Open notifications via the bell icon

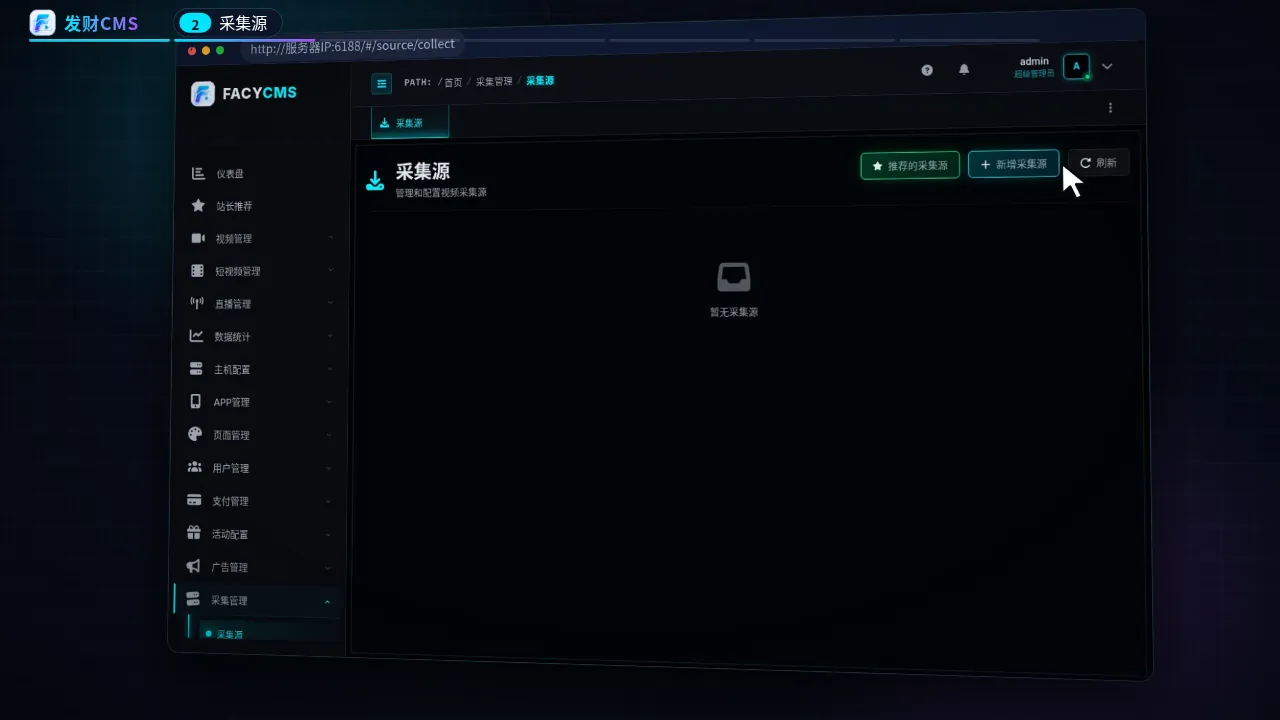964,69
